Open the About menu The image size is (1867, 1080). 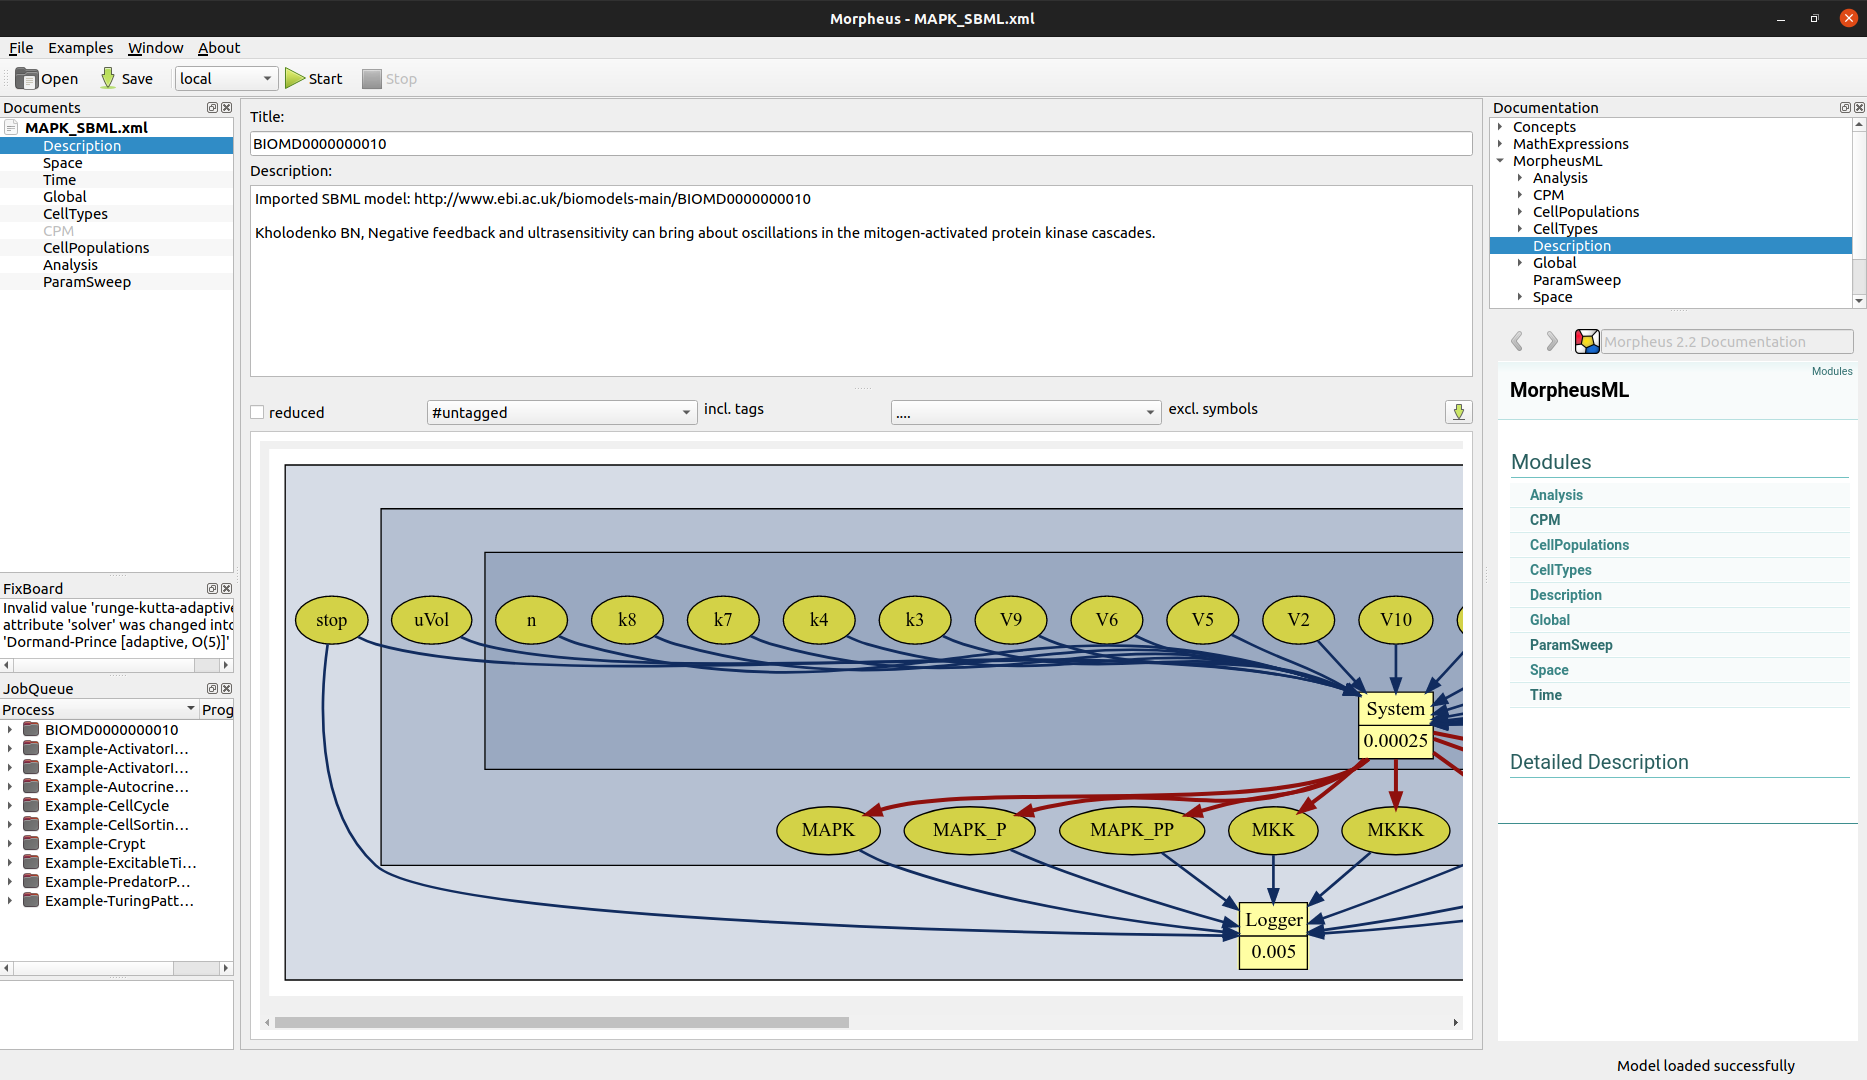pos(219,48)
